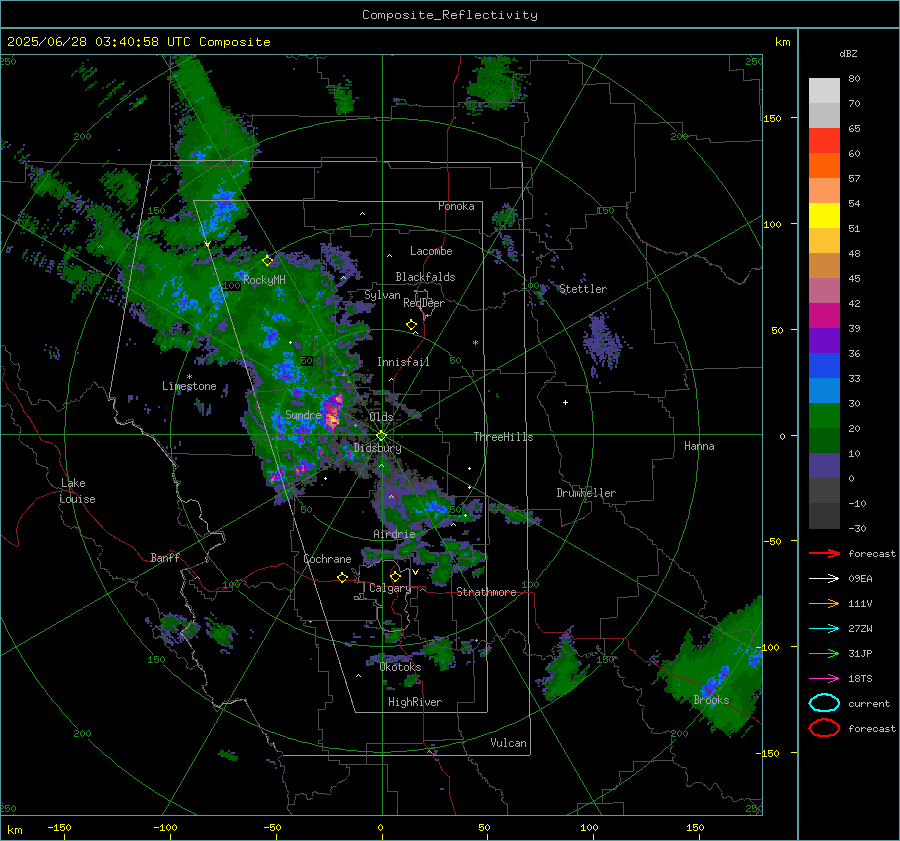900x841 pixels.
Task: Click the Vulcan city label
Action: (x=508, y=743)
